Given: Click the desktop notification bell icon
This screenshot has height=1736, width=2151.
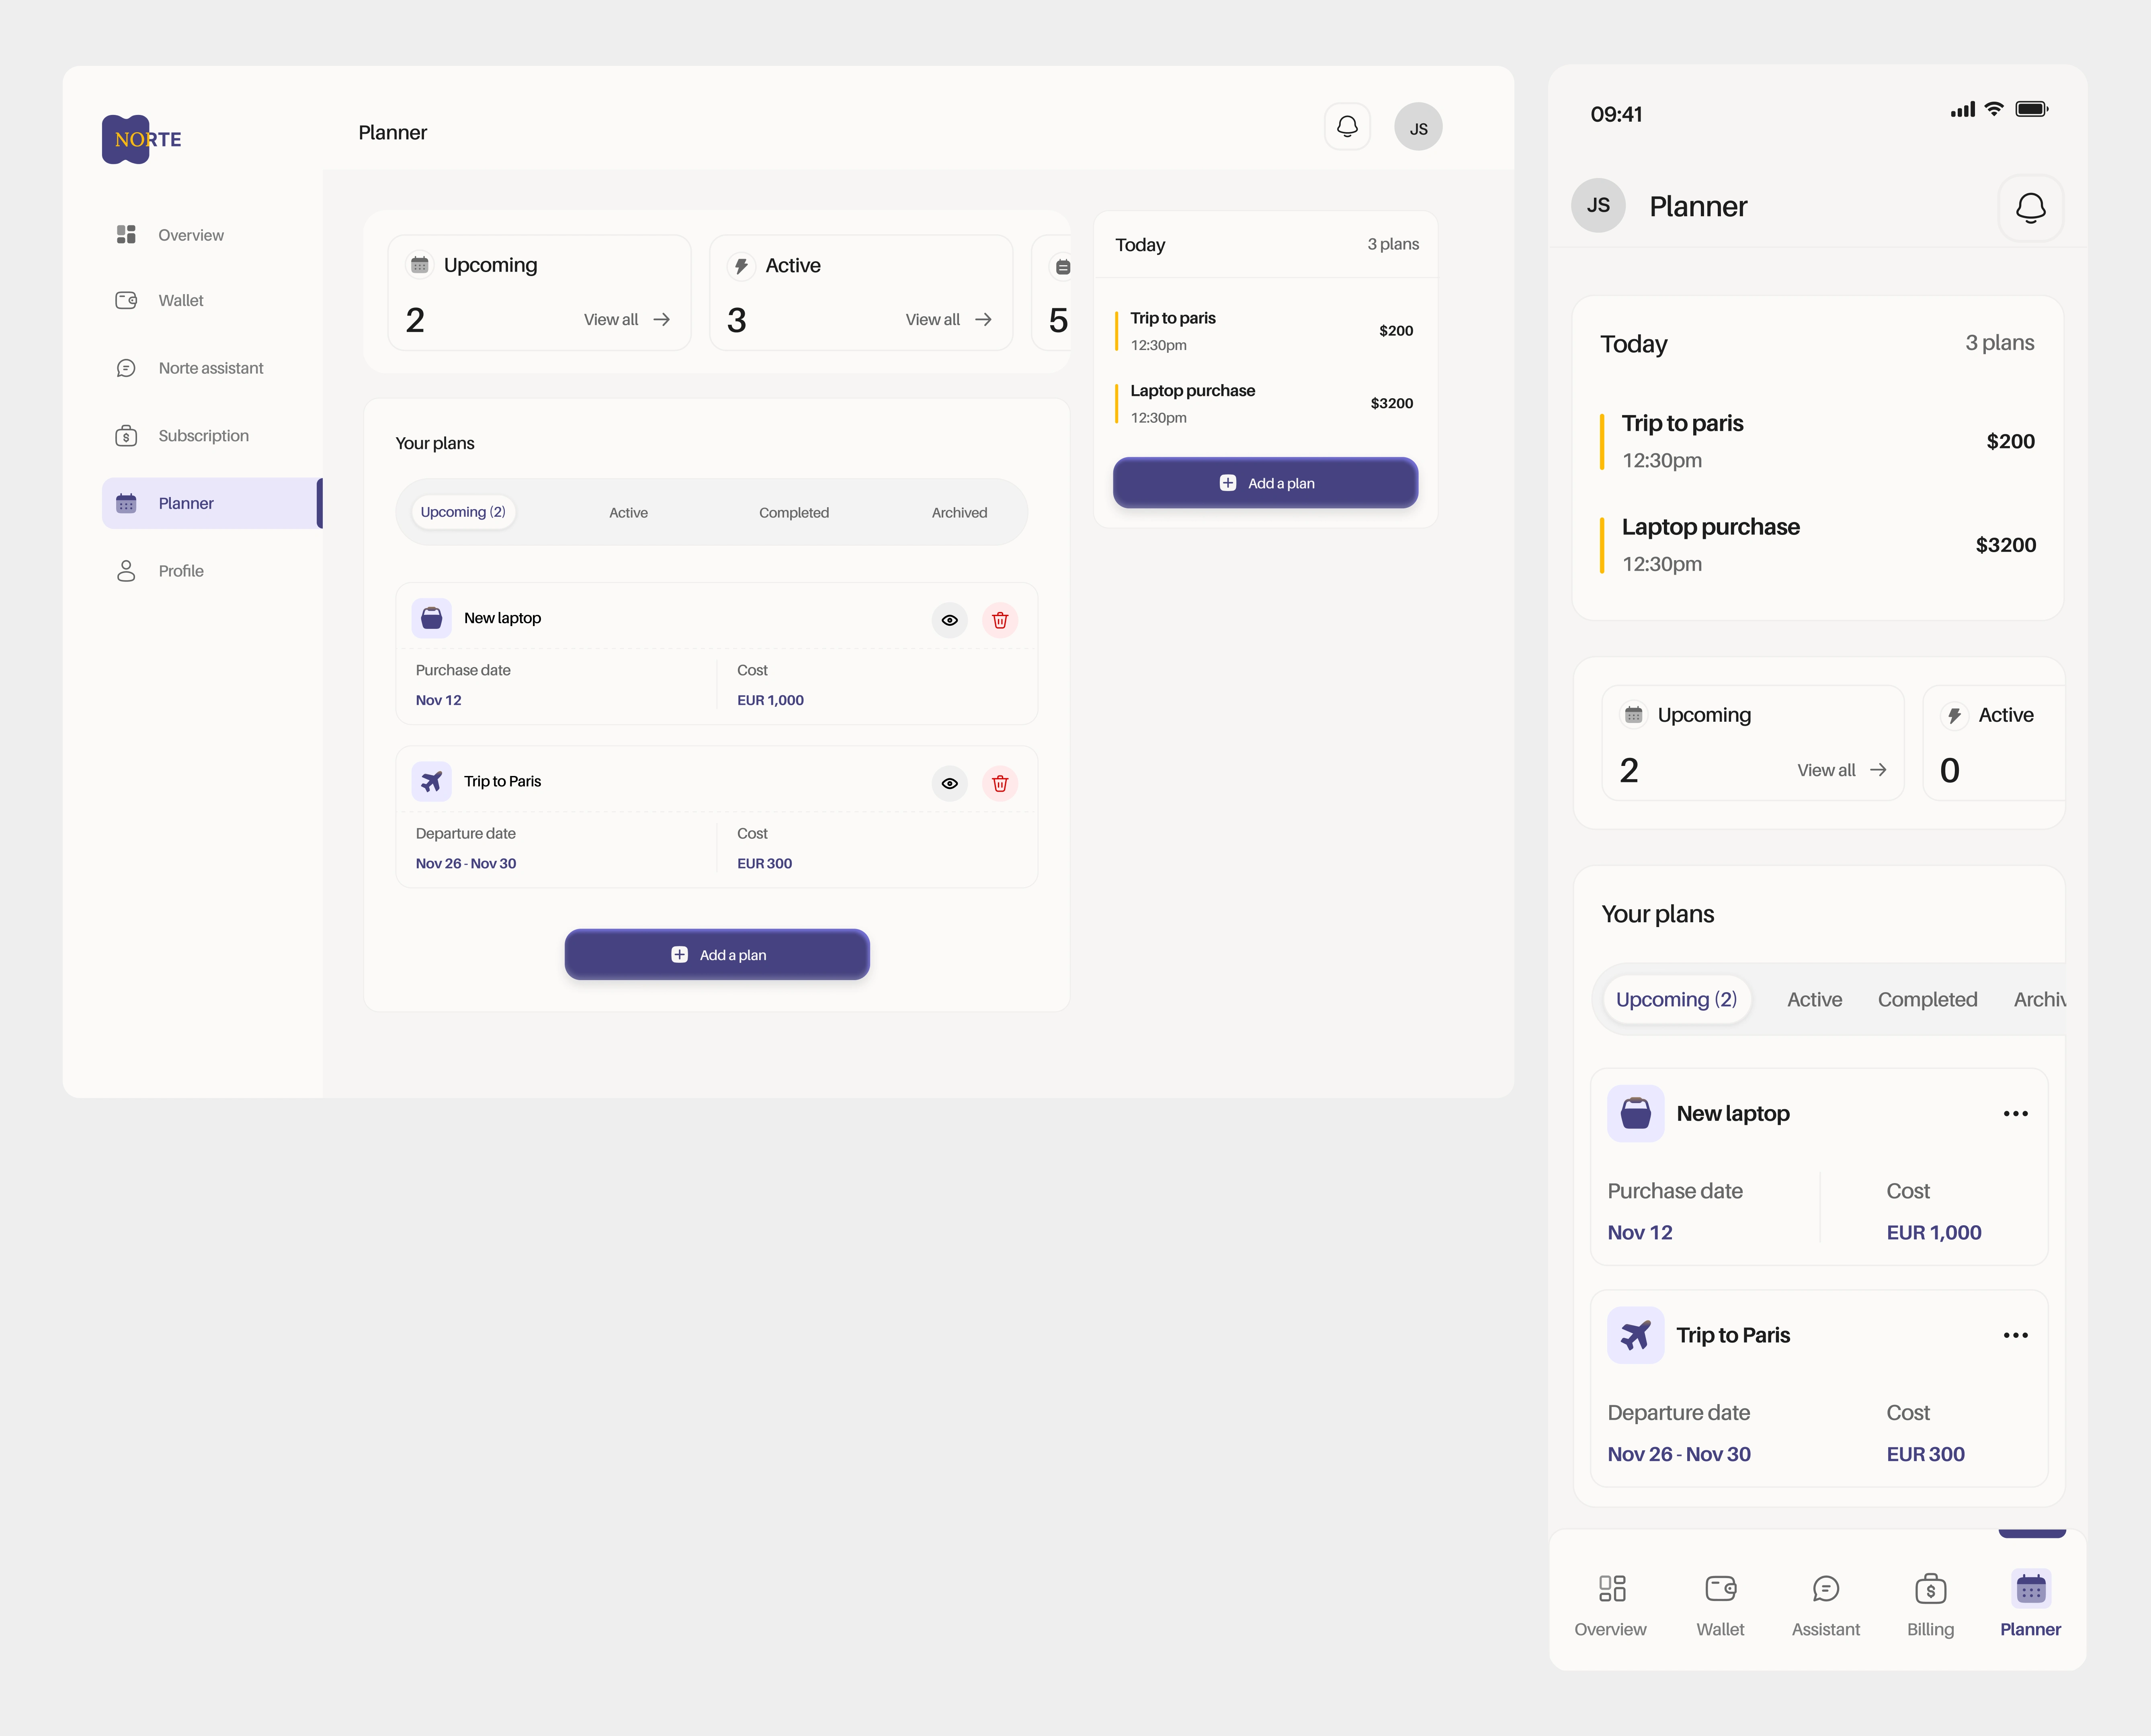Looking at the screenshot, I should [x=1347, y=127].
